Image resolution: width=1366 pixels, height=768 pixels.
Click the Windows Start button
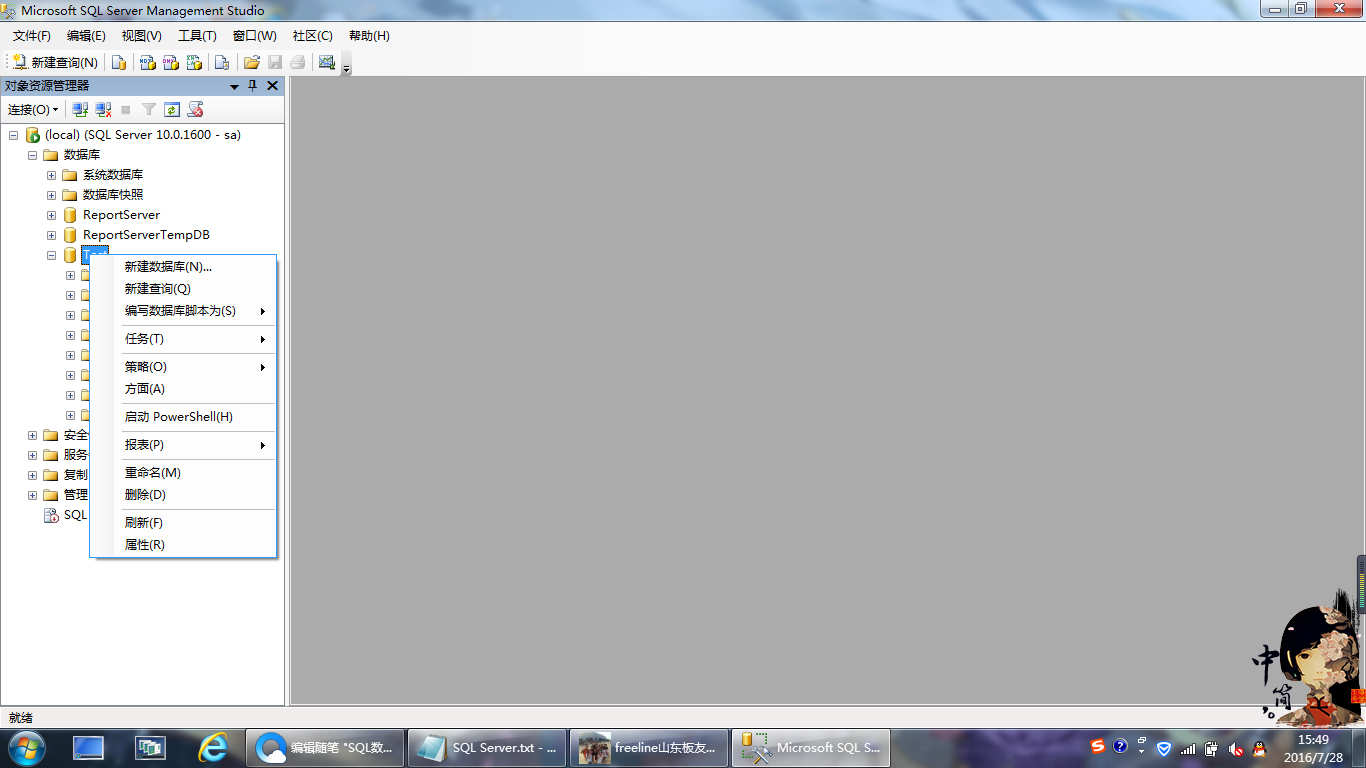(x=25, y=748)
